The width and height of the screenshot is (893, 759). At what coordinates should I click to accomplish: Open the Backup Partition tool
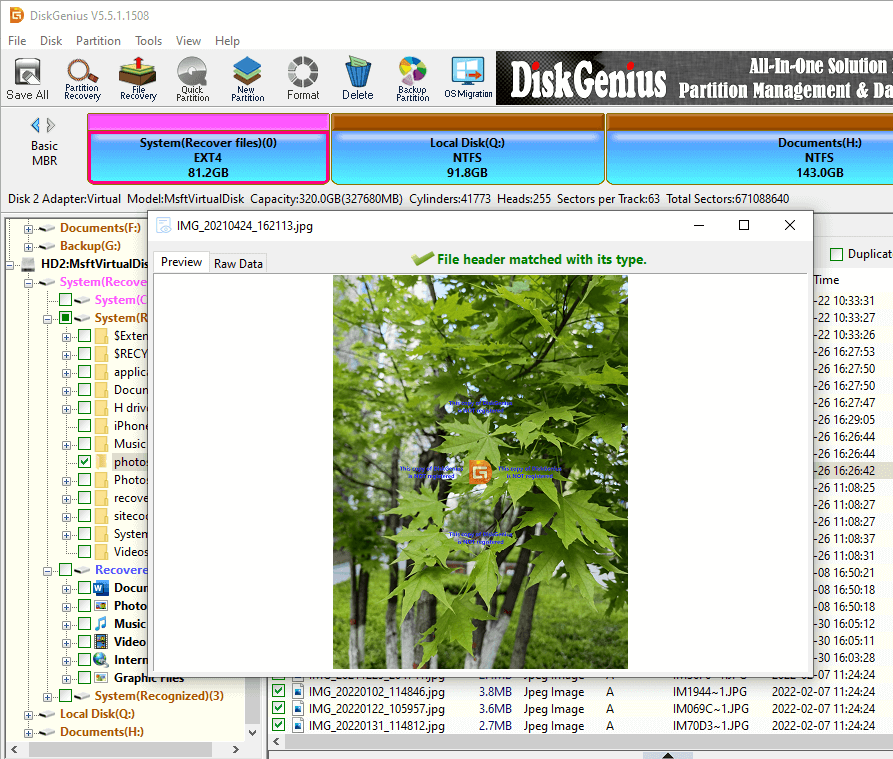(412, 78)
